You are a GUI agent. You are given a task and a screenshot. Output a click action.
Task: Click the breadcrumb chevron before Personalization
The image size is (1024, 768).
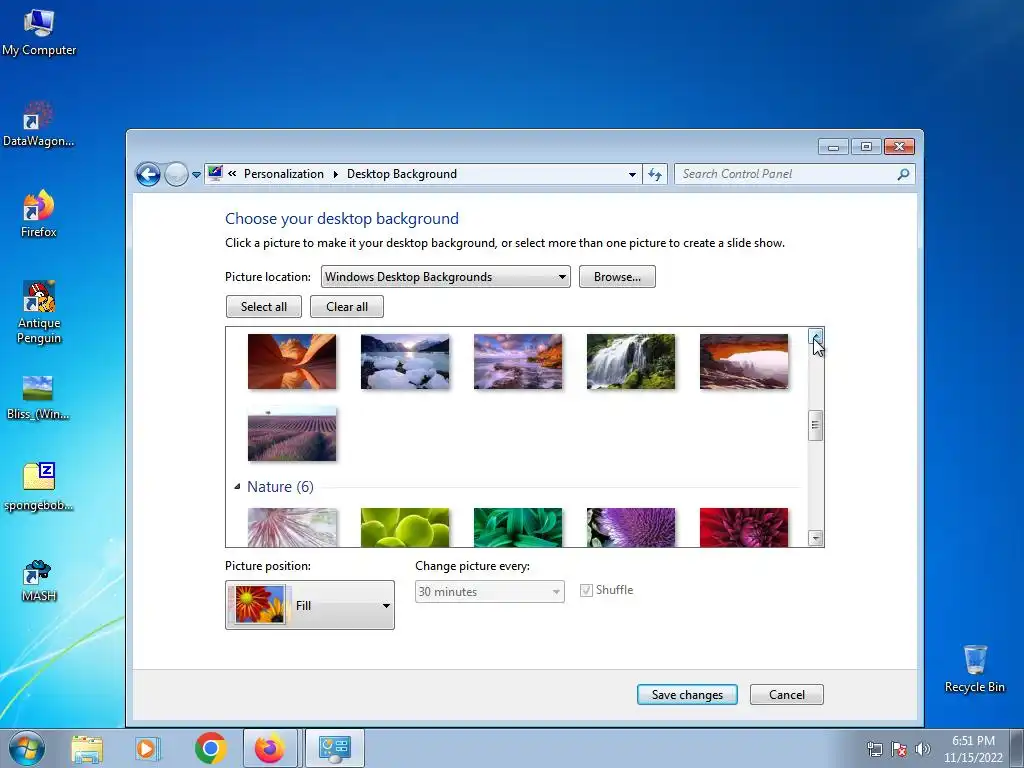[232, 174]
